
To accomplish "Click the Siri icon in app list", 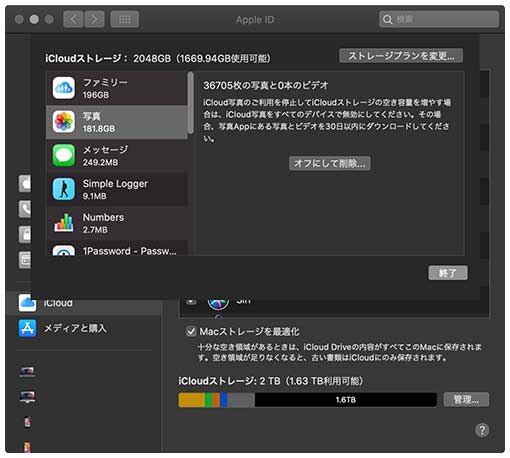I will [x=218, y=304].
